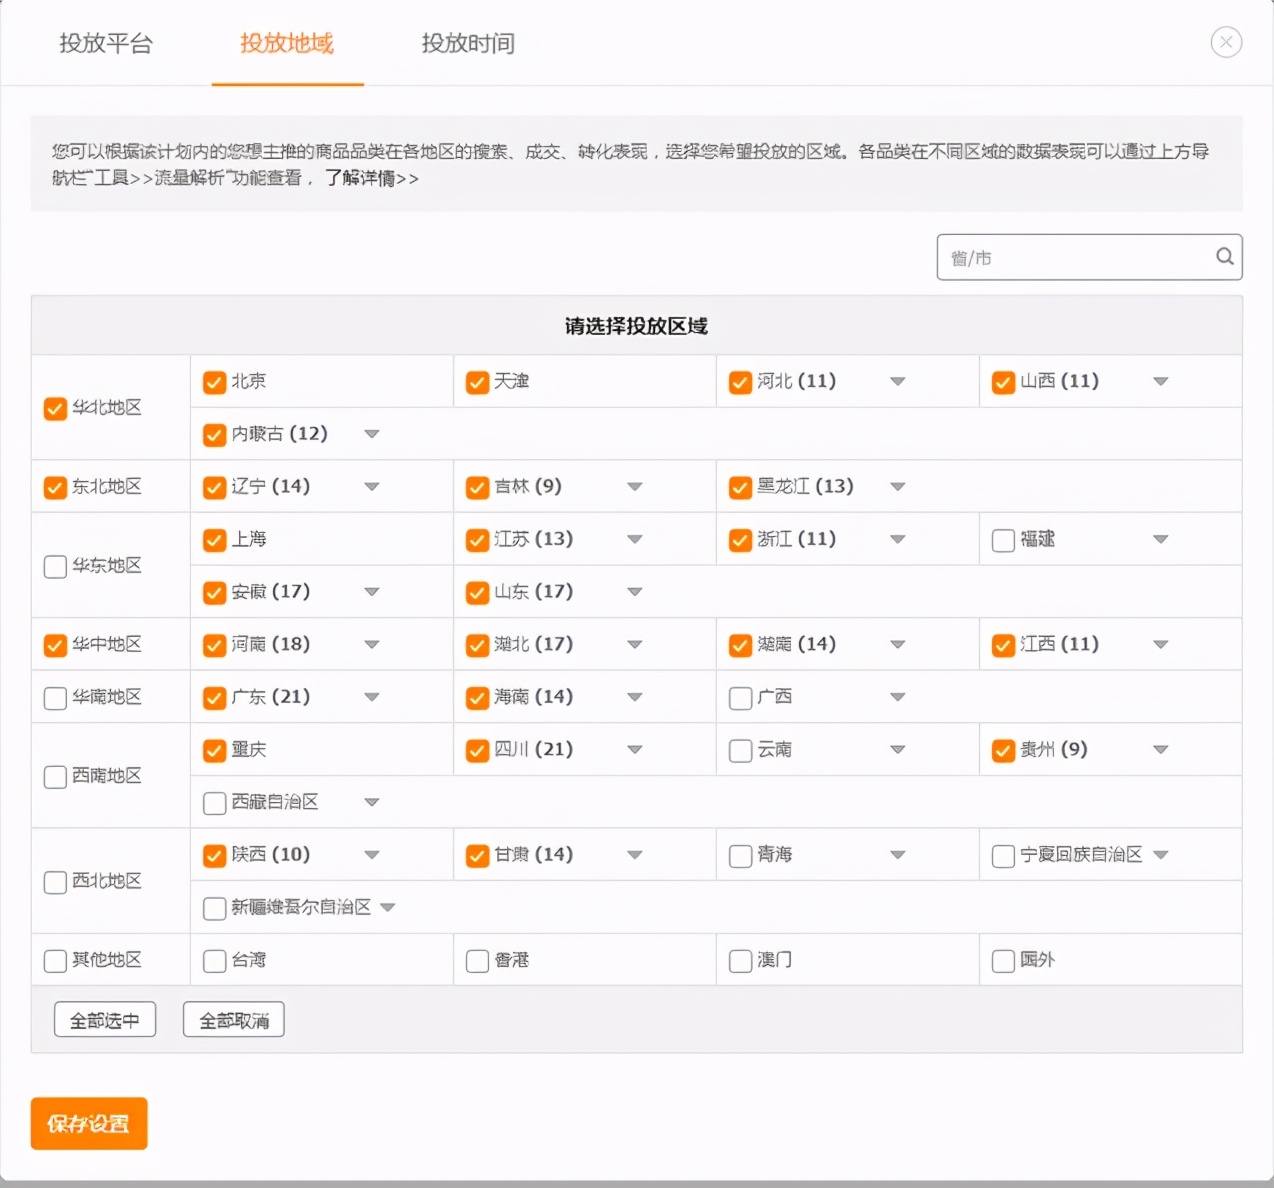
Task: Click the 全部选中 button
Action: coord(104,1019)
